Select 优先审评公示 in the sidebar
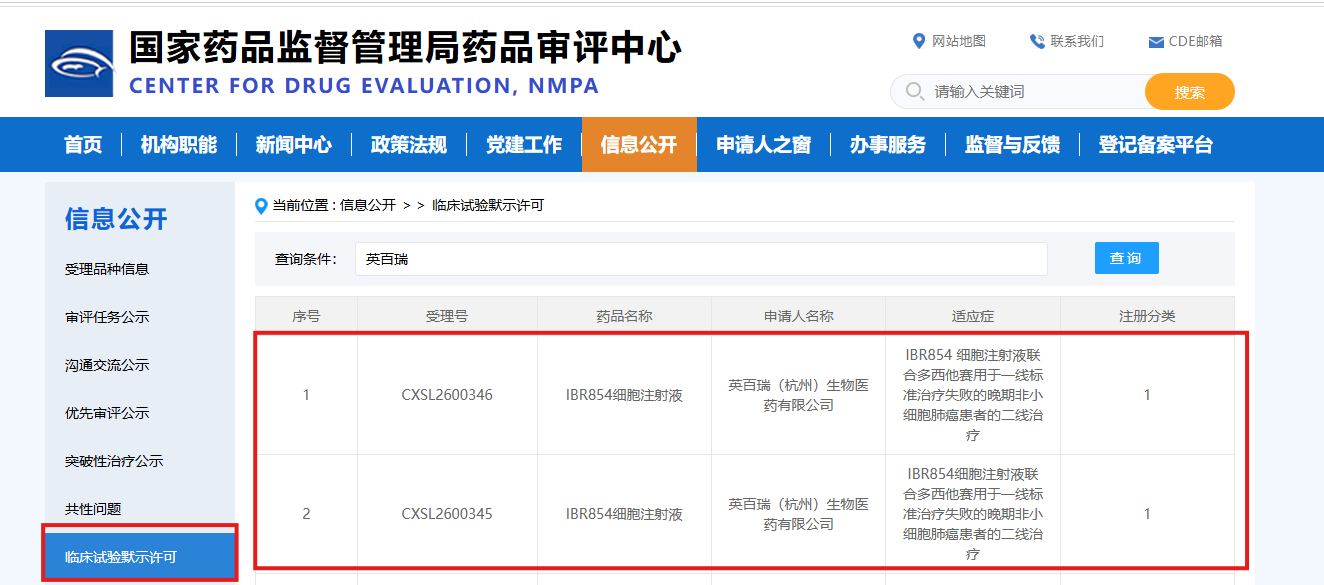 click(107, 413)
